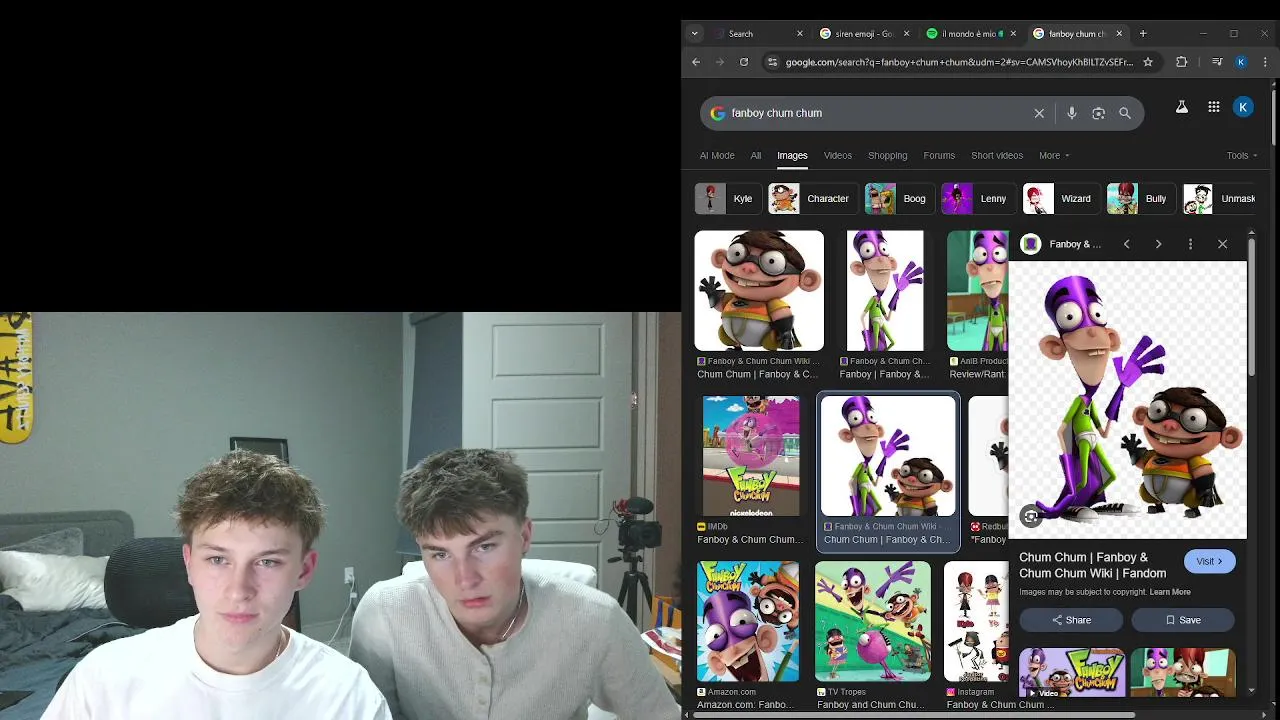This screenshot has width=1280, height=720.
Task: Open Chrome three-dot menu
Action: pos(1266,62)
